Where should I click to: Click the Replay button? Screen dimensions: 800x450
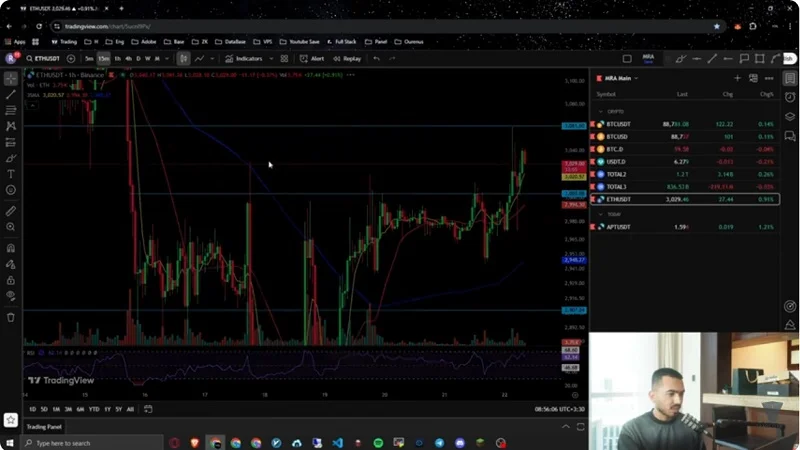click(x=348, y=58)
